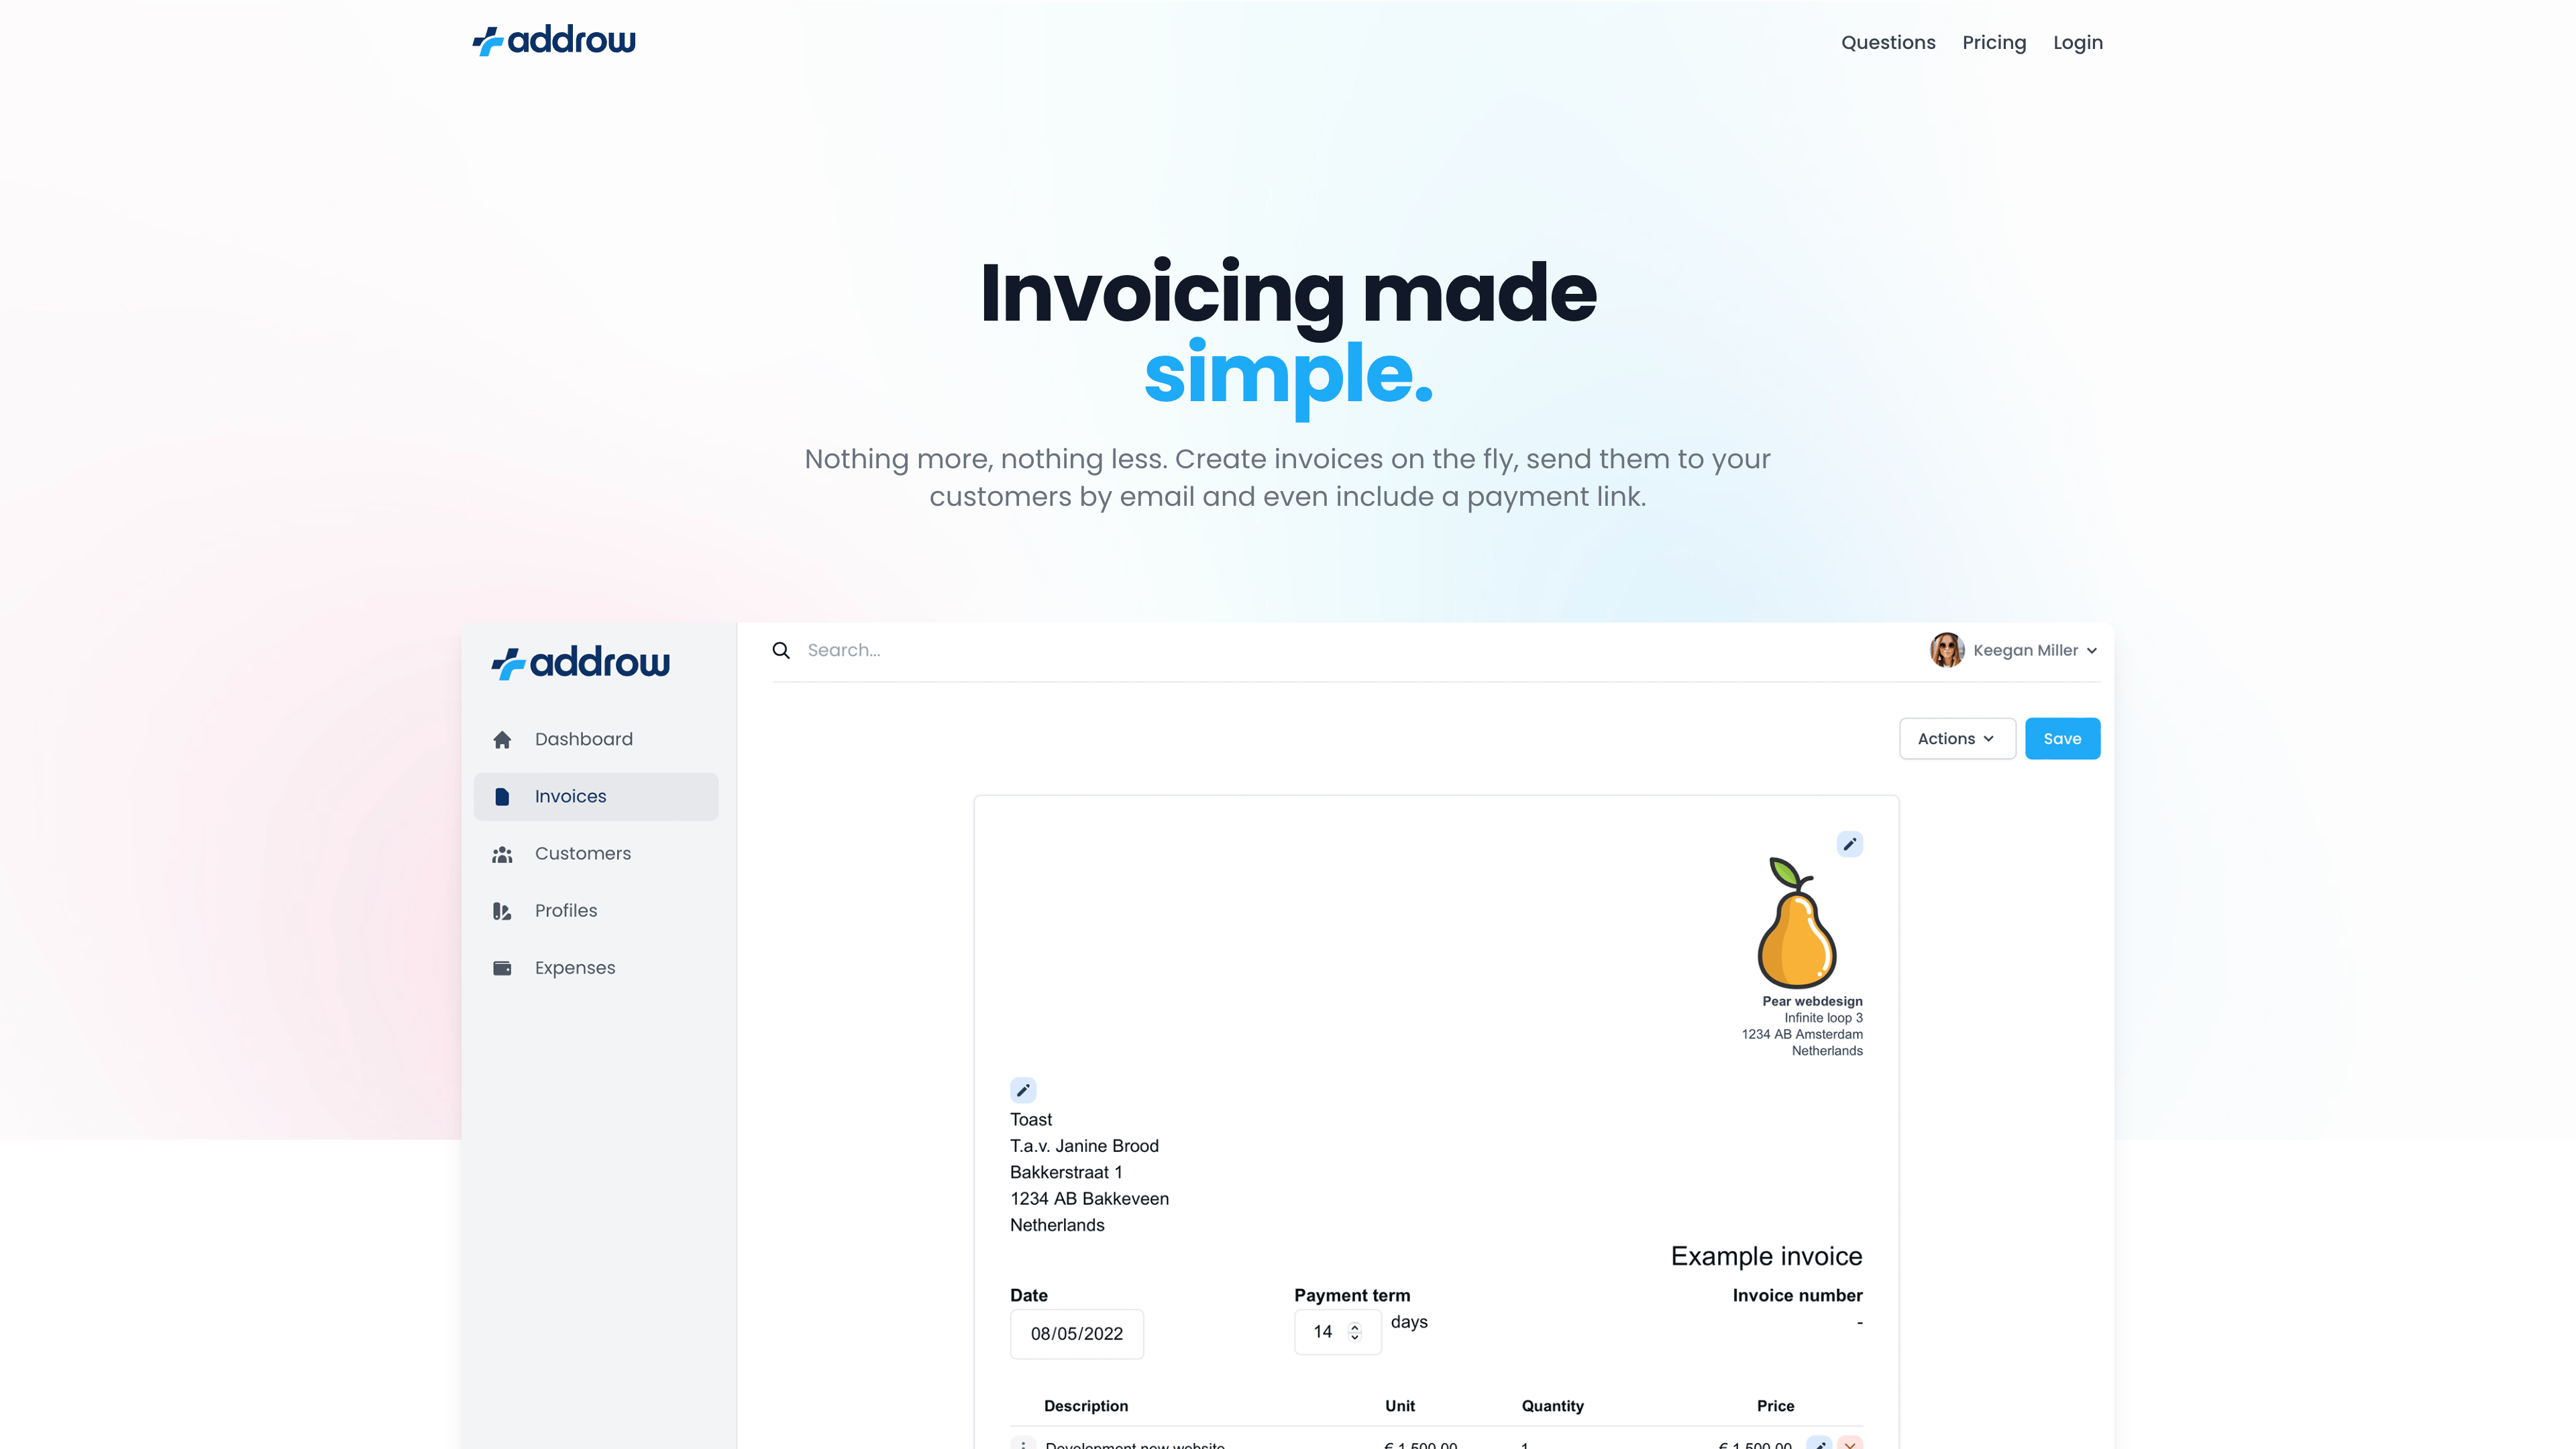2576x1449 pixels.
Task: Click the Profiles sidebar icon
Action: click(x=502, y=910)
